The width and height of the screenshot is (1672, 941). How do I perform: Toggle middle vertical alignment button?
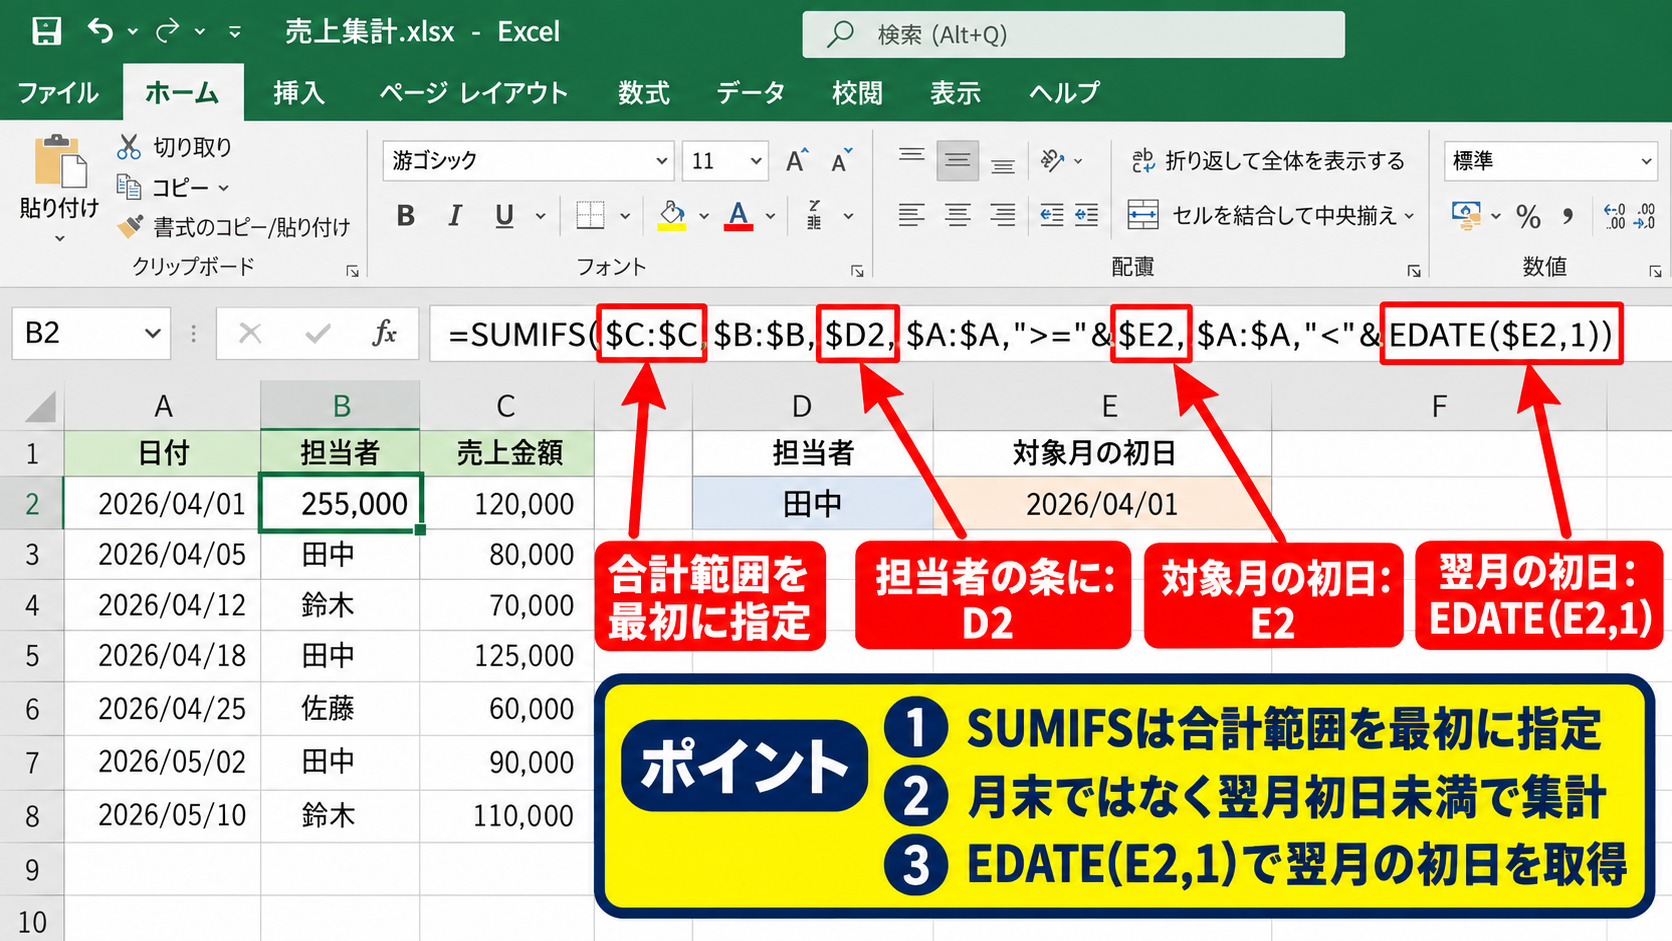click(957, 160)
